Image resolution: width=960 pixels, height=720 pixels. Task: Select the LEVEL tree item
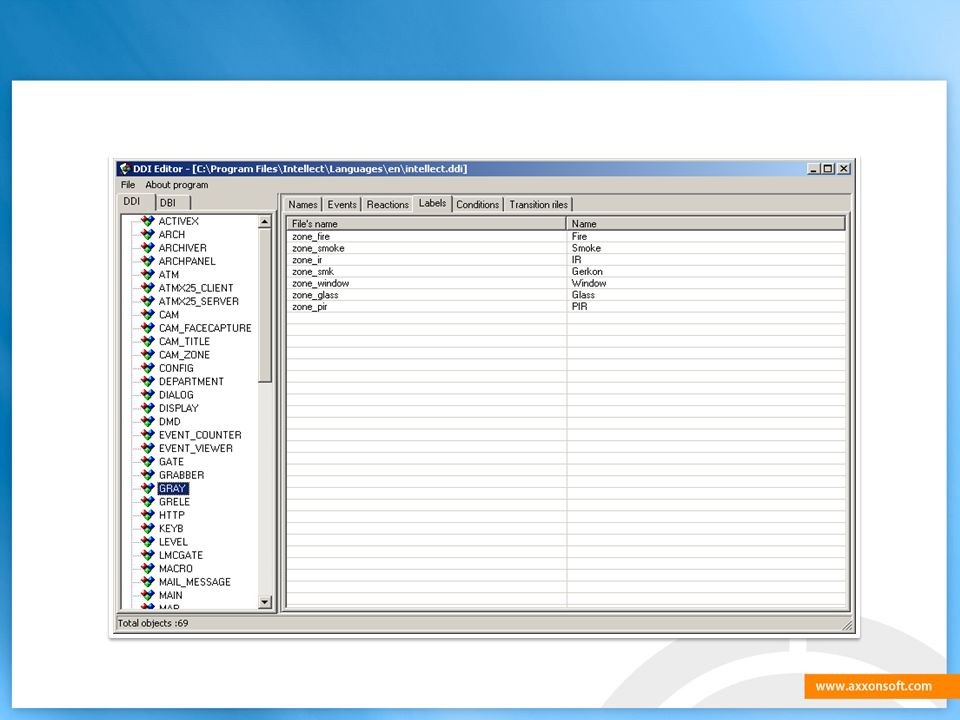pyautogui.click(x=173, y=542)
